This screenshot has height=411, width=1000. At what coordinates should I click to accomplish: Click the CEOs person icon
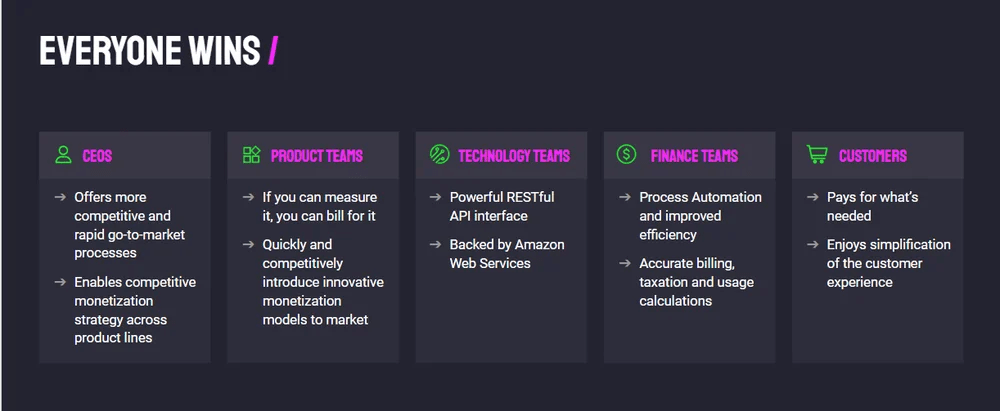click(x=63, y=155)
